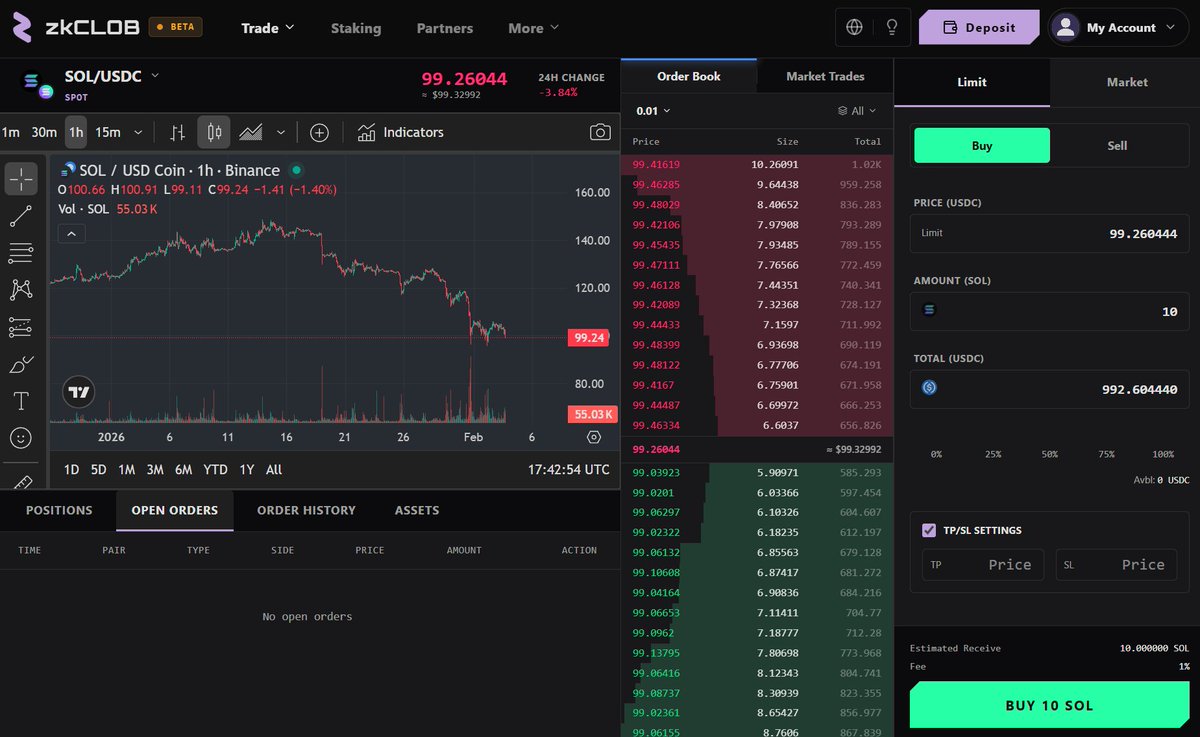
Task: Select the forecast and measurement tool
Action: (21, 327)
